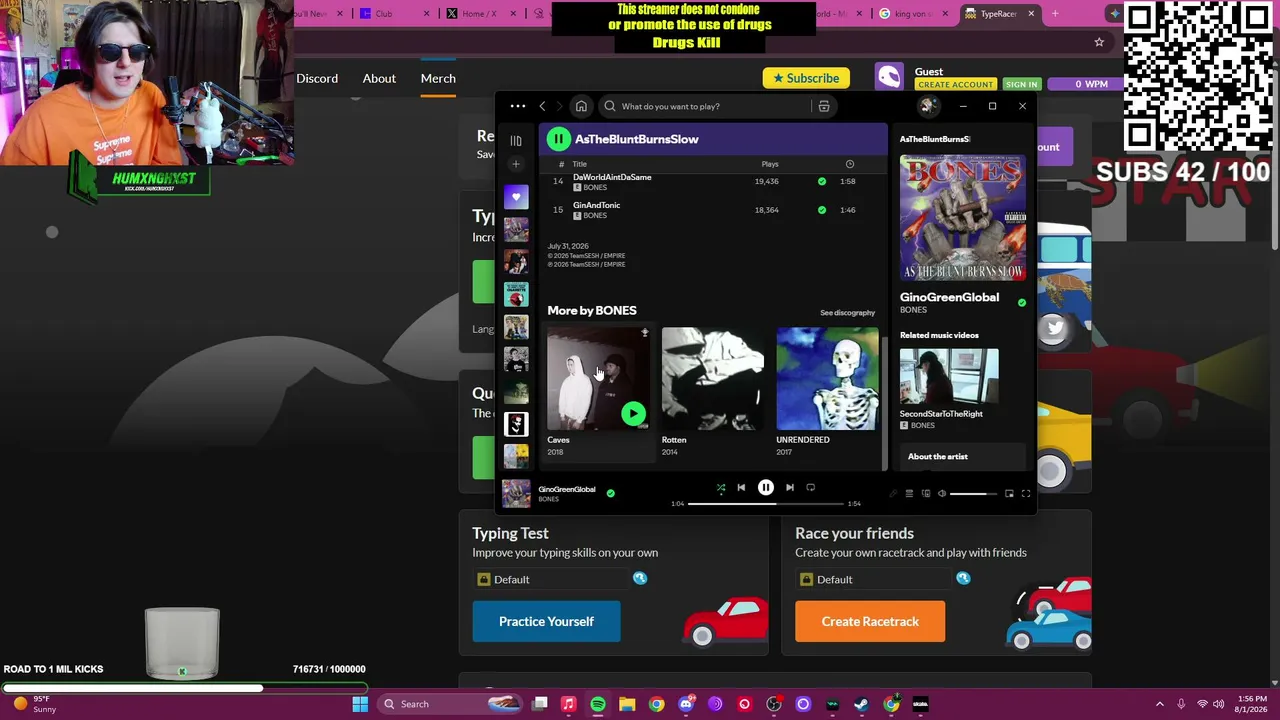This screenshot has height=720, width=1280.
Task: Click CREATE ACCOUNT on TypeRacer
Action: point(955,85)
